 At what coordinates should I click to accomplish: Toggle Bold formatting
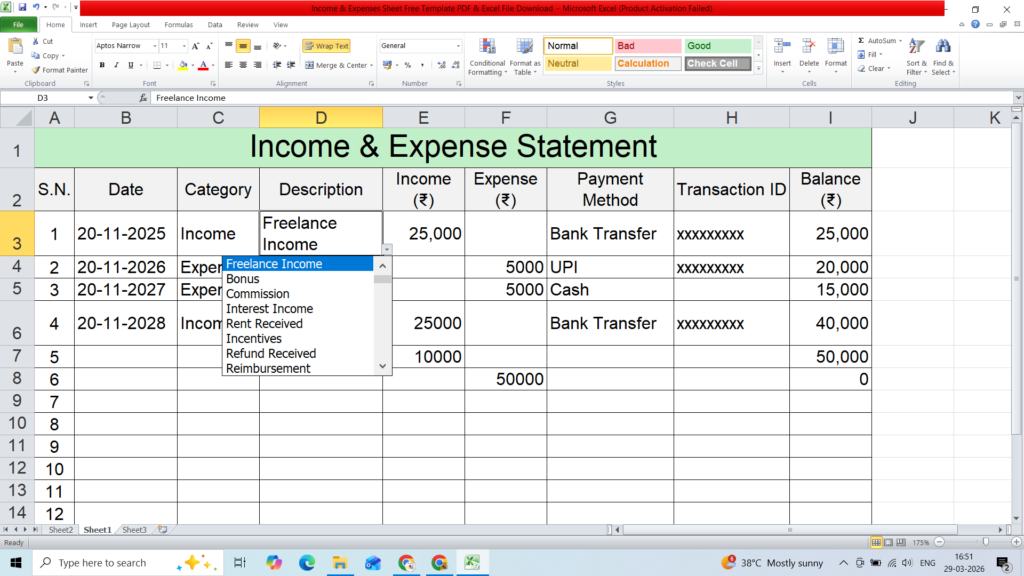102,65
